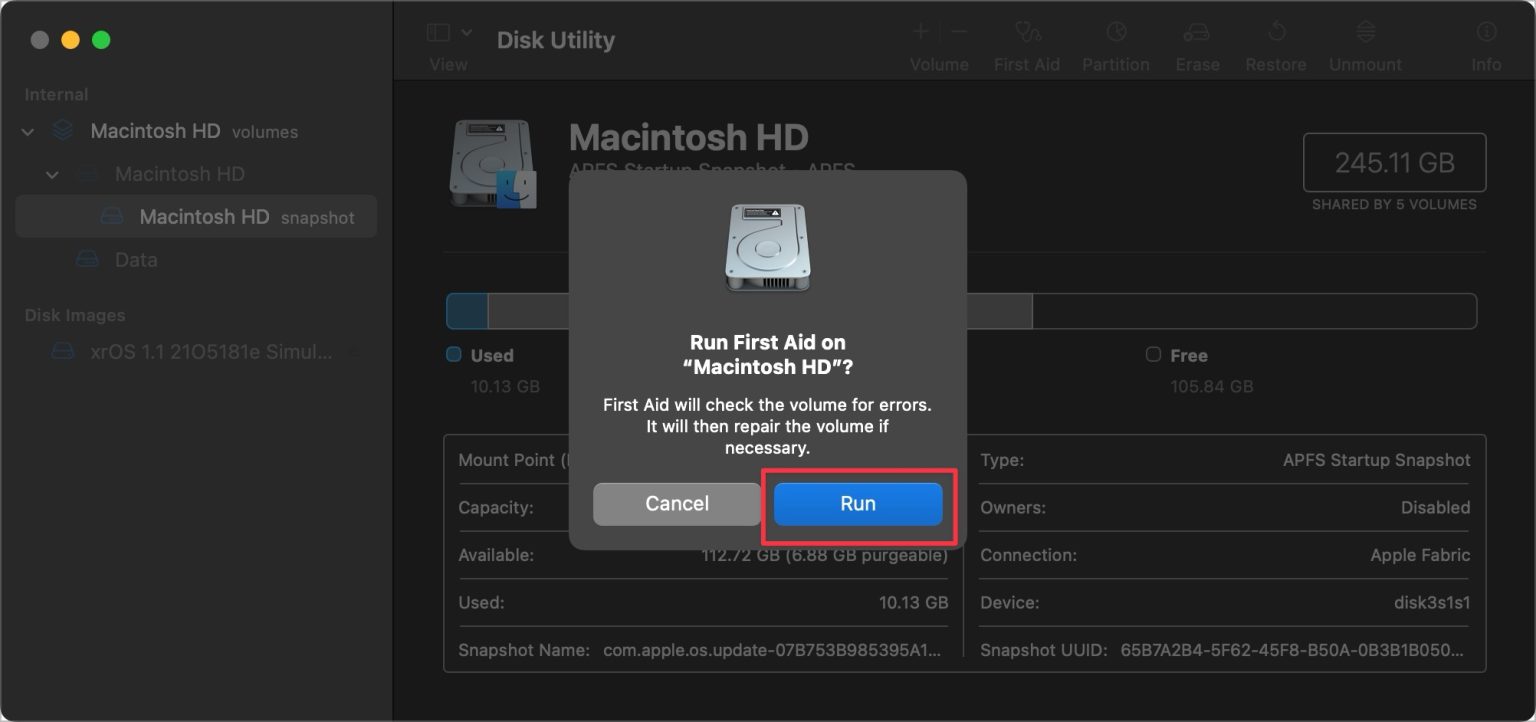Viewport: 1536px width, 722px height.
Task: Toggle the Used space checkbox
Action: [454, 355]
